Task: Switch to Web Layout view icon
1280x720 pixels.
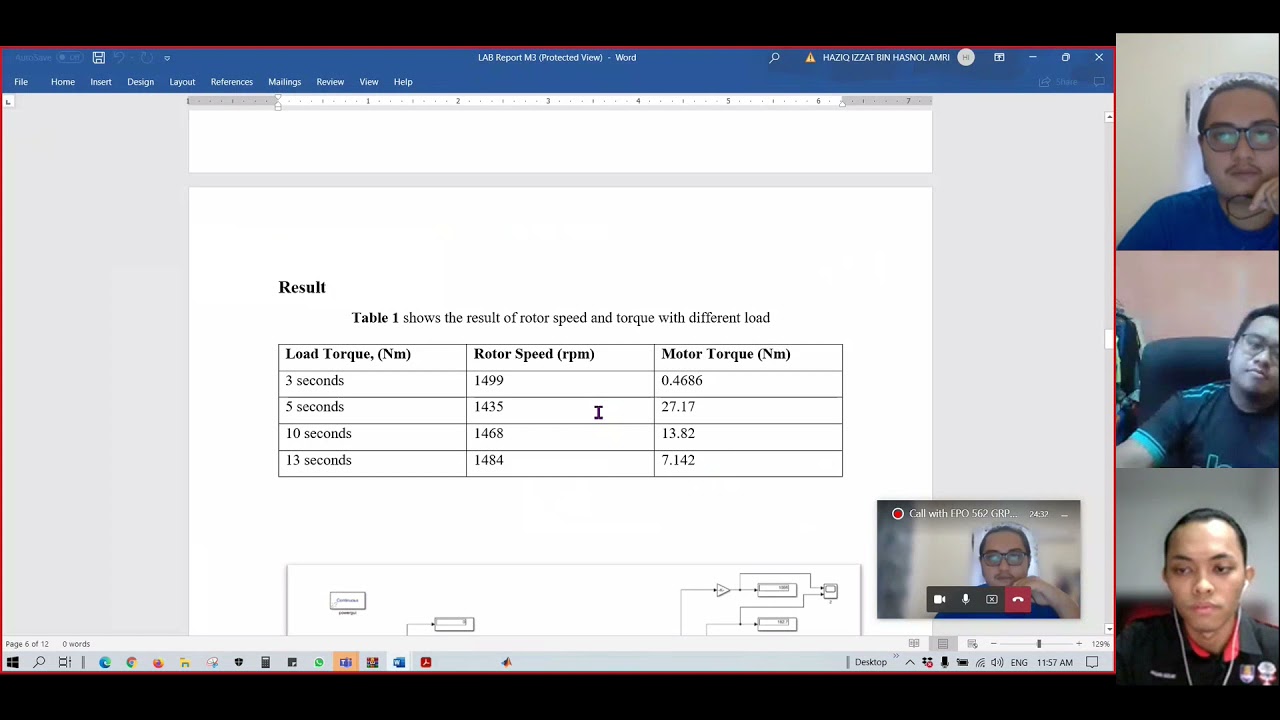Action: click(x=972, y=644)
